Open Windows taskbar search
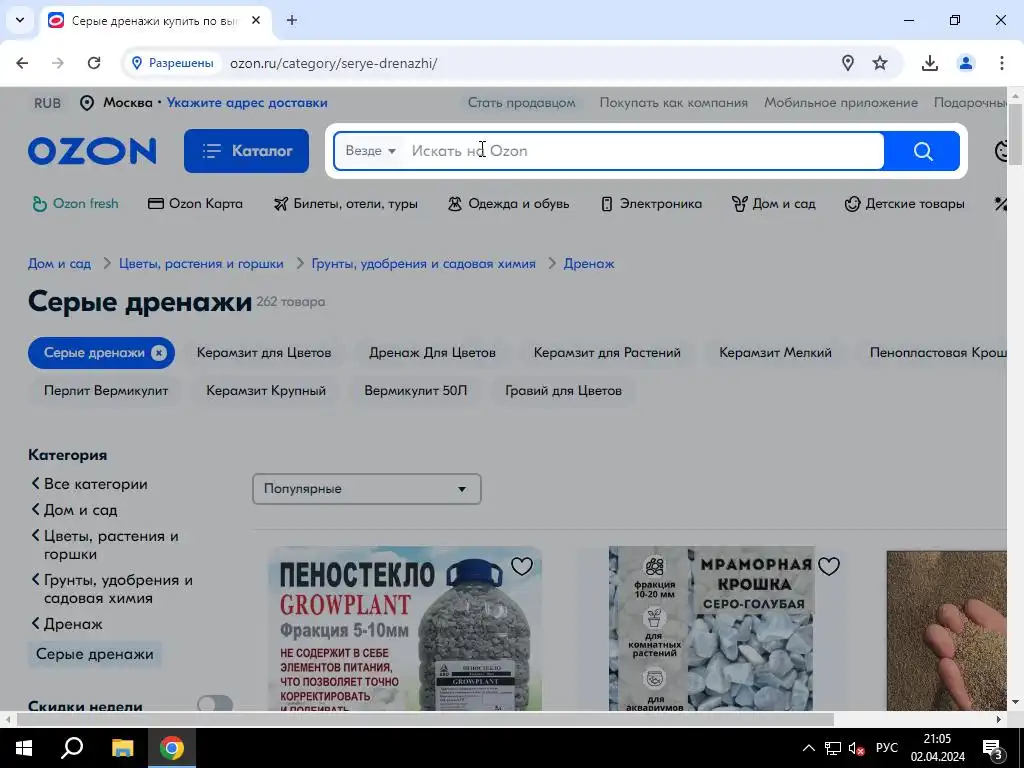1024x768 pixels. pos(72,748)
